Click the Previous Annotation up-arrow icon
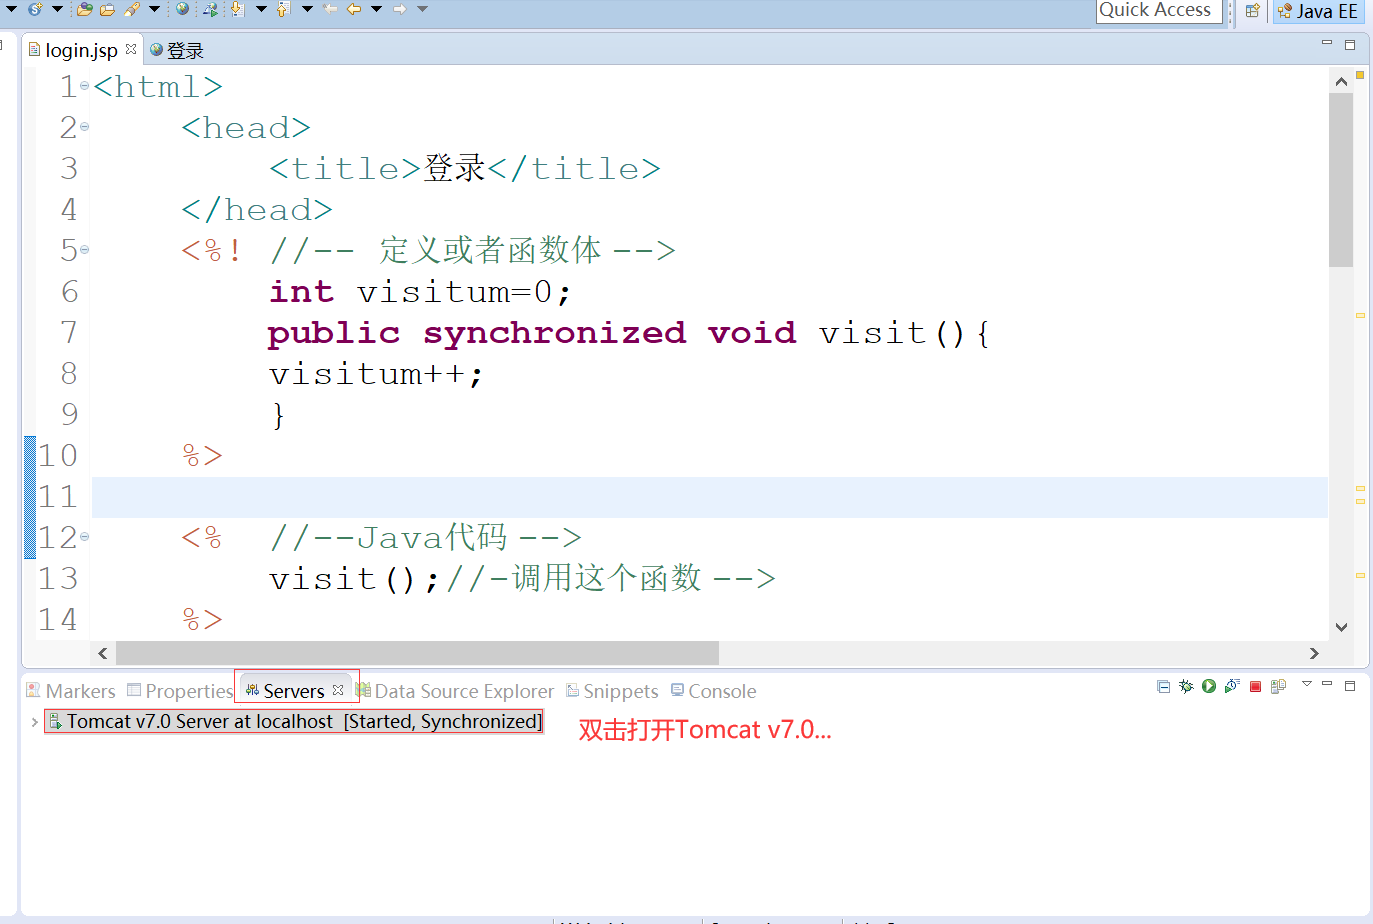 pos(283,9)
